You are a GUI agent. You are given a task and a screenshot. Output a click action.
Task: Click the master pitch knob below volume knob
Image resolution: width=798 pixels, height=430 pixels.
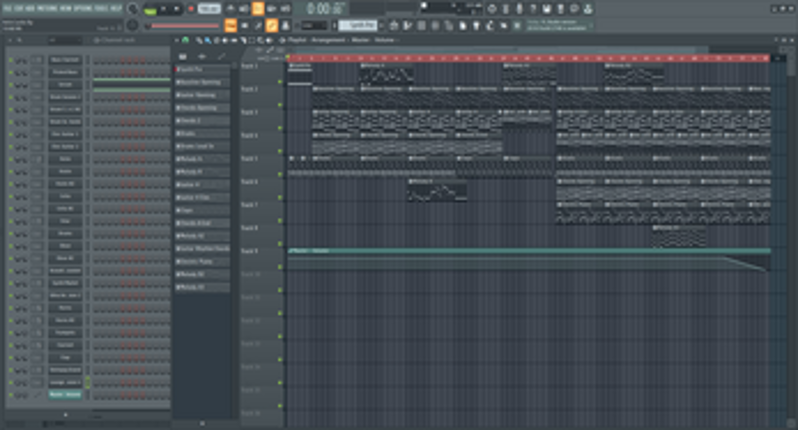tap(132, 25)
